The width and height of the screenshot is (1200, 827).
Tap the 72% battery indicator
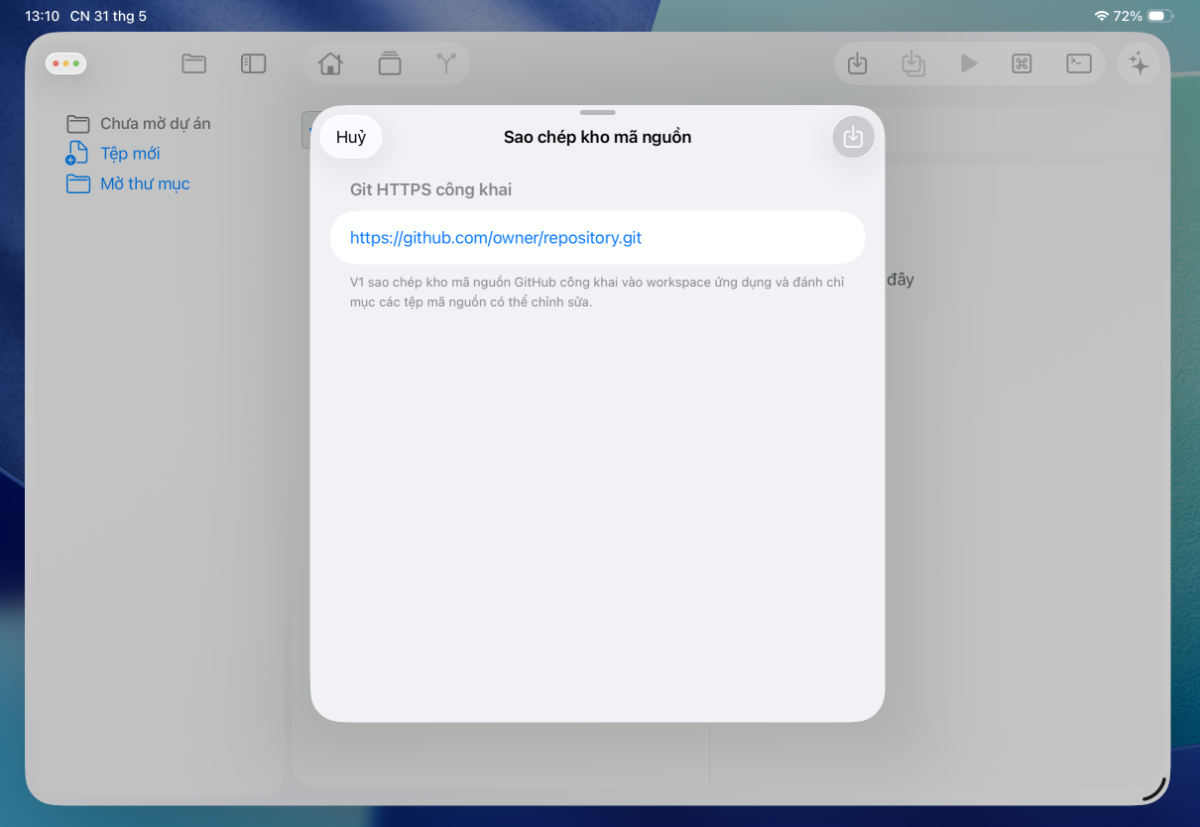coord(1144,16)
